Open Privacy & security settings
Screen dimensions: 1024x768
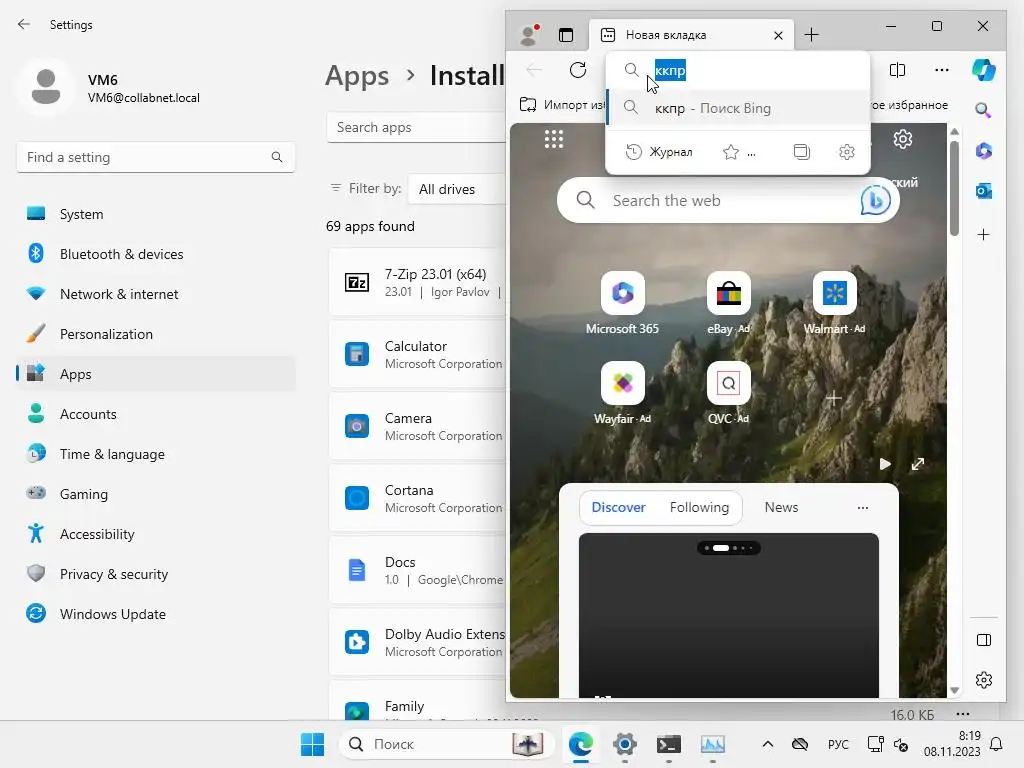tap(155, 574)
